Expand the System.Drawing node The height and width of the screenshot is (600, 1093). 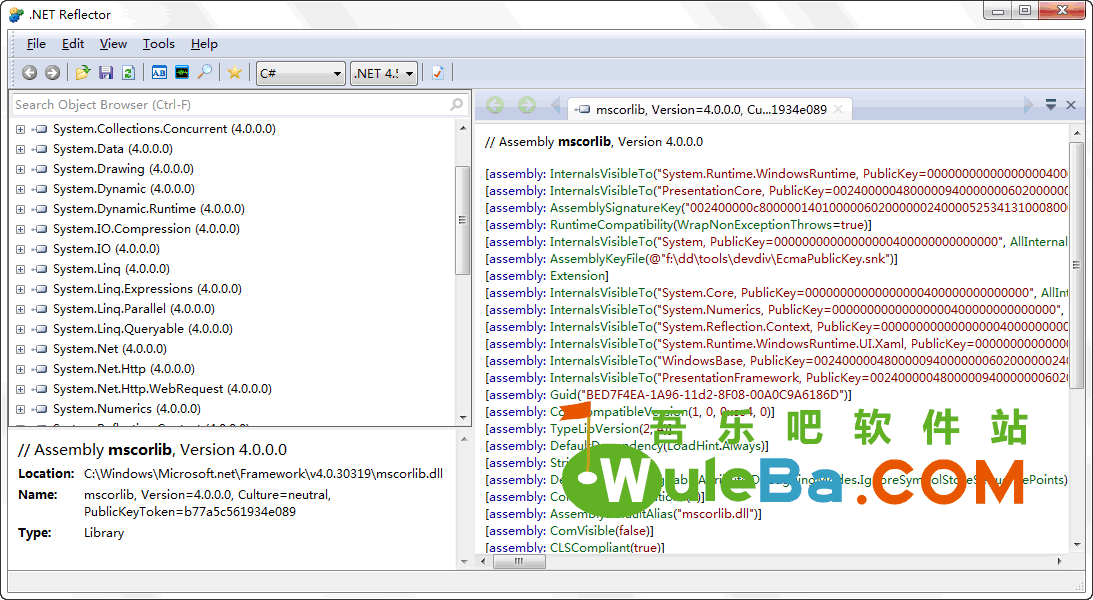coord(20,169)
